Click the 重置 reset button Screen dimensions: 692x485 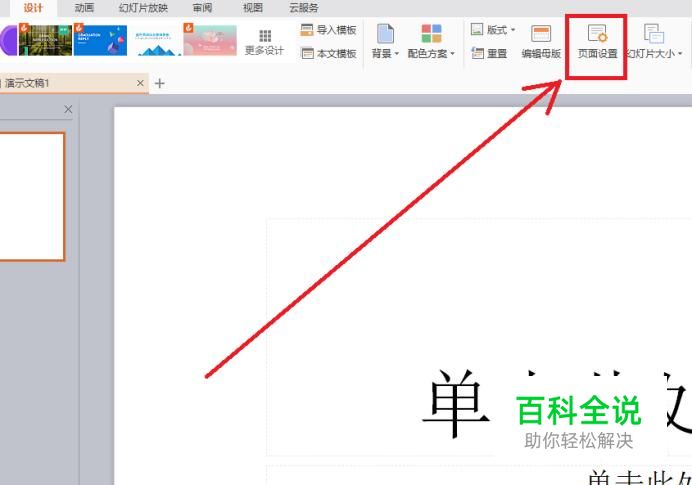pos(489,53)
